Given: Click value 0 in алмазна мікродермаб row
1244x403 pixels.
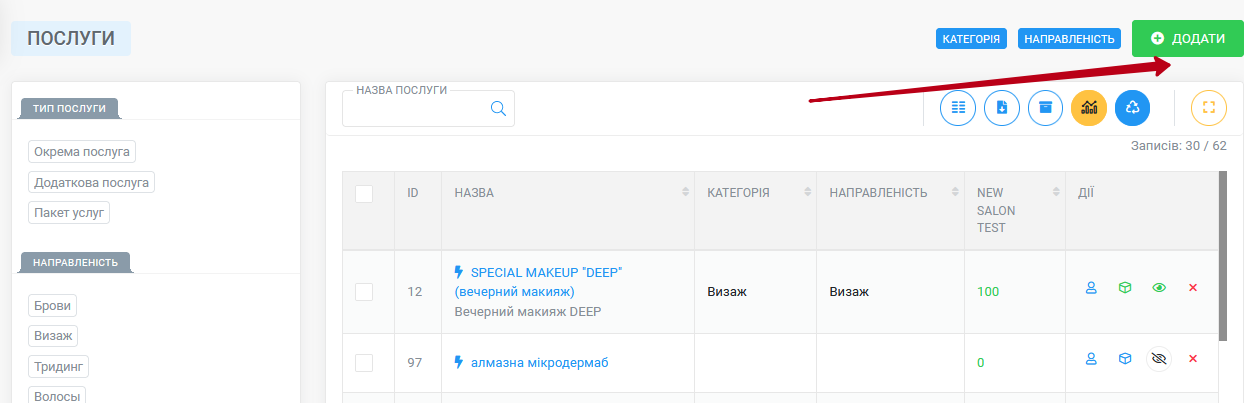Looking at the screenshot, I should coord(981,363).
